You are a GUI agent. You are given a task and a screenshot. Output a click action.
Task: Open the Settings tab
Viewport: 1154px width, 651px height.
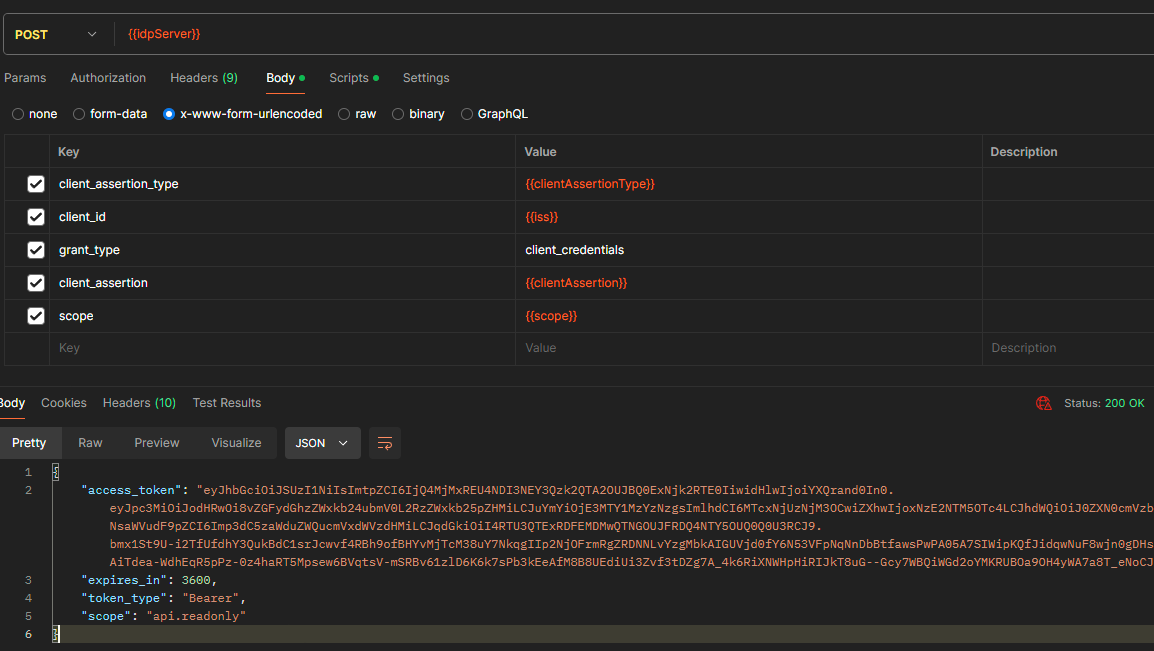[x=426, y=78]
